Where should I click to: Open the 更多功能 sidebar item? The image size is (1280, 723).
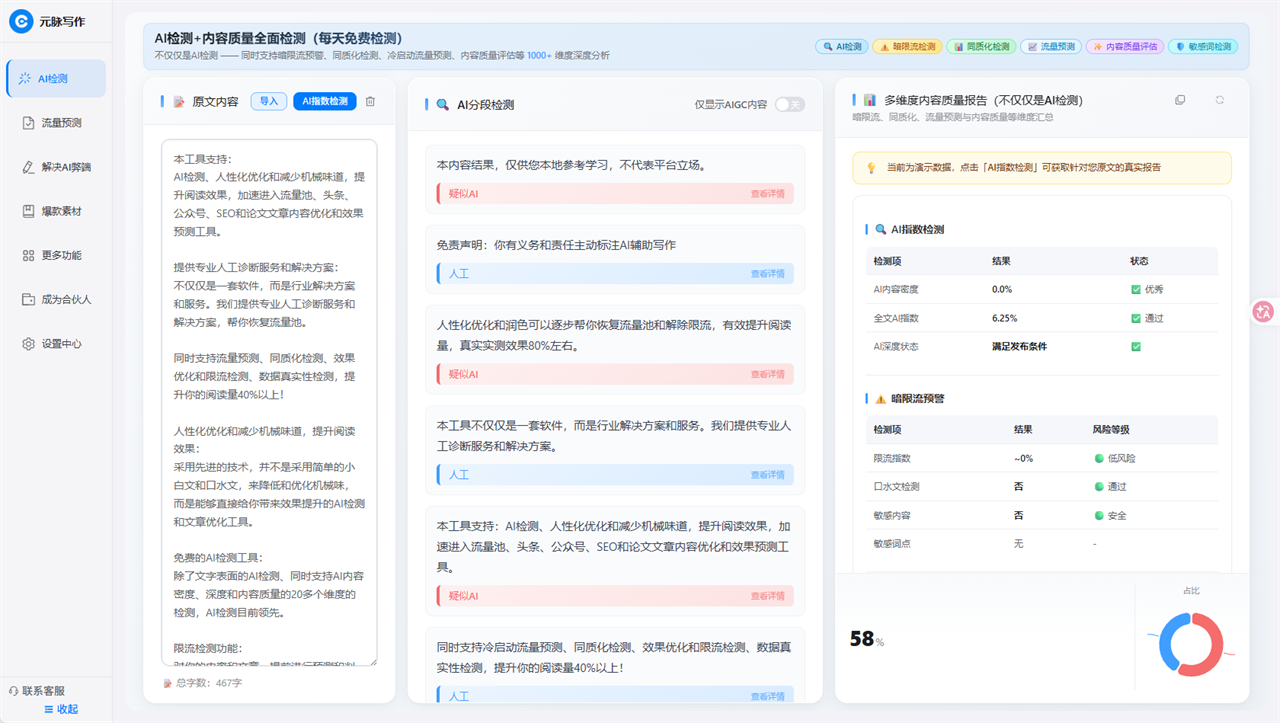pos(56,255)
